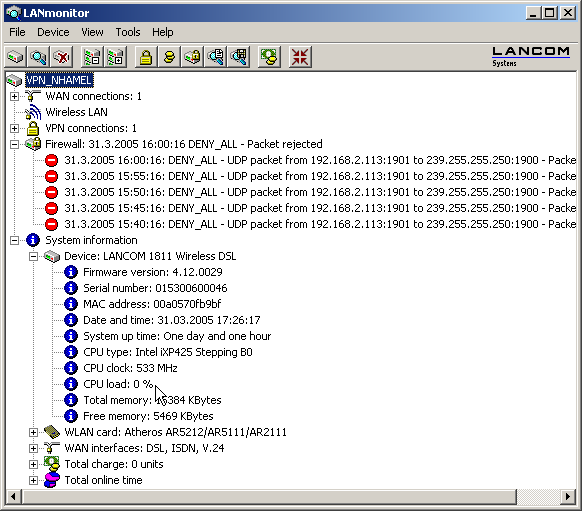This screenshot has width=582, height=511.
Task: Click the add device toolbar icon
Action: pos(16,57)
